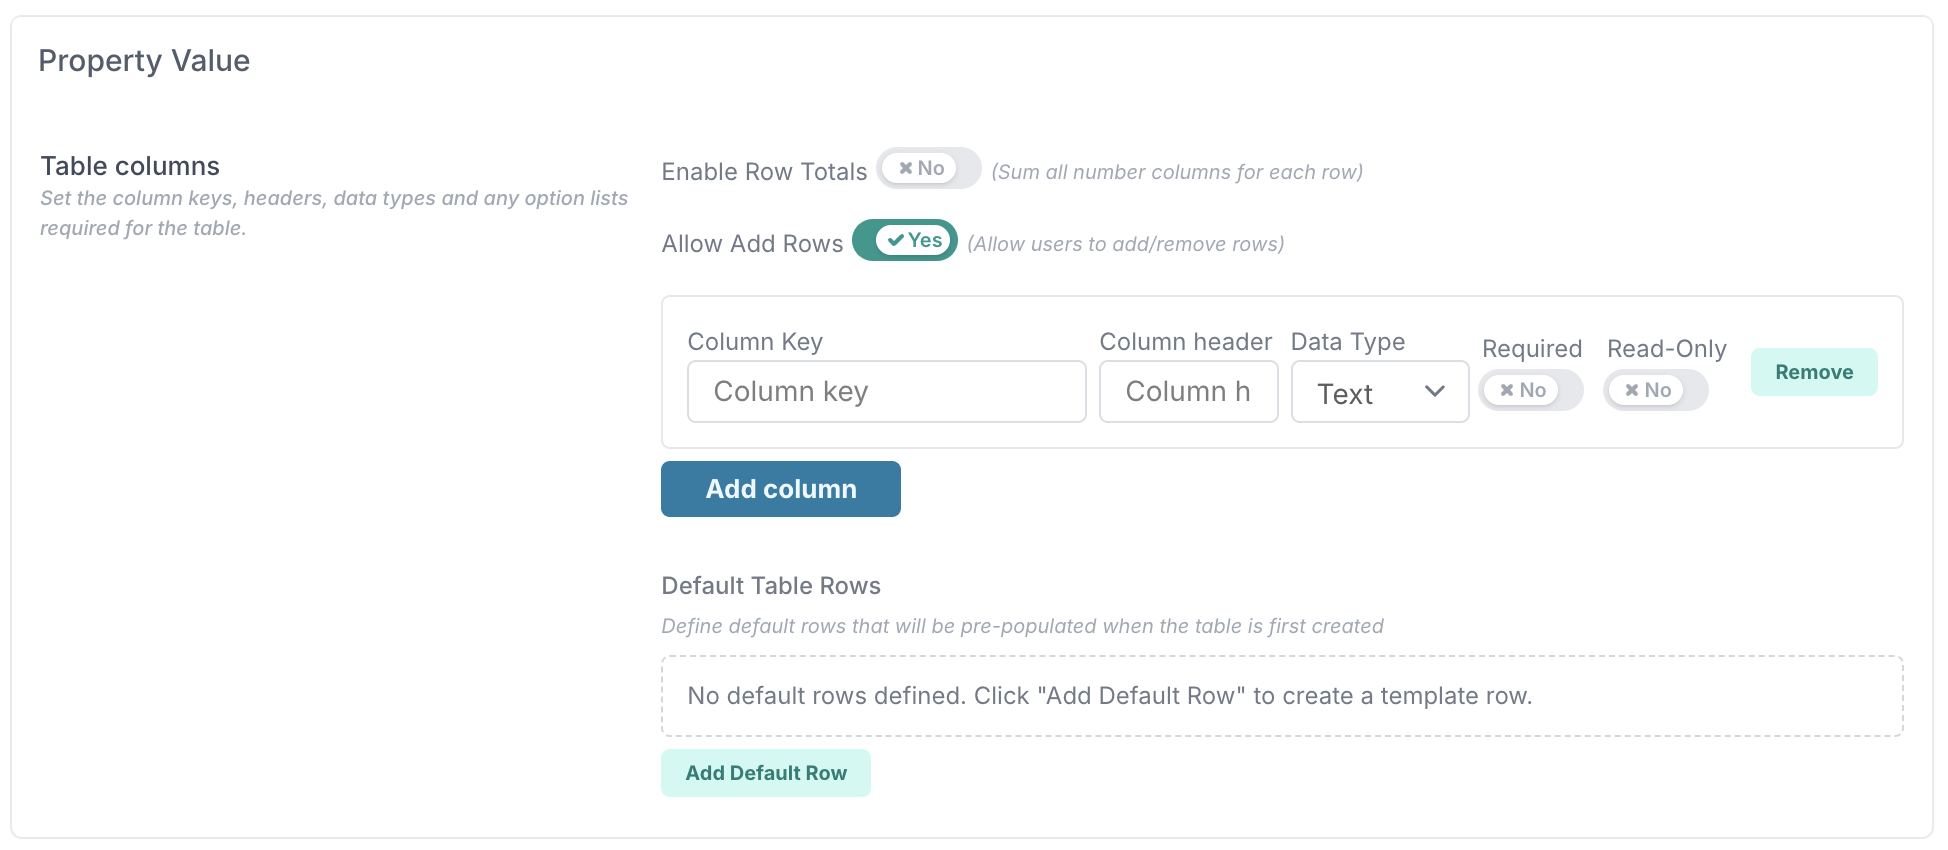Click the Add Default Row button
This screenshot has width=1948, height=850.
765,773
